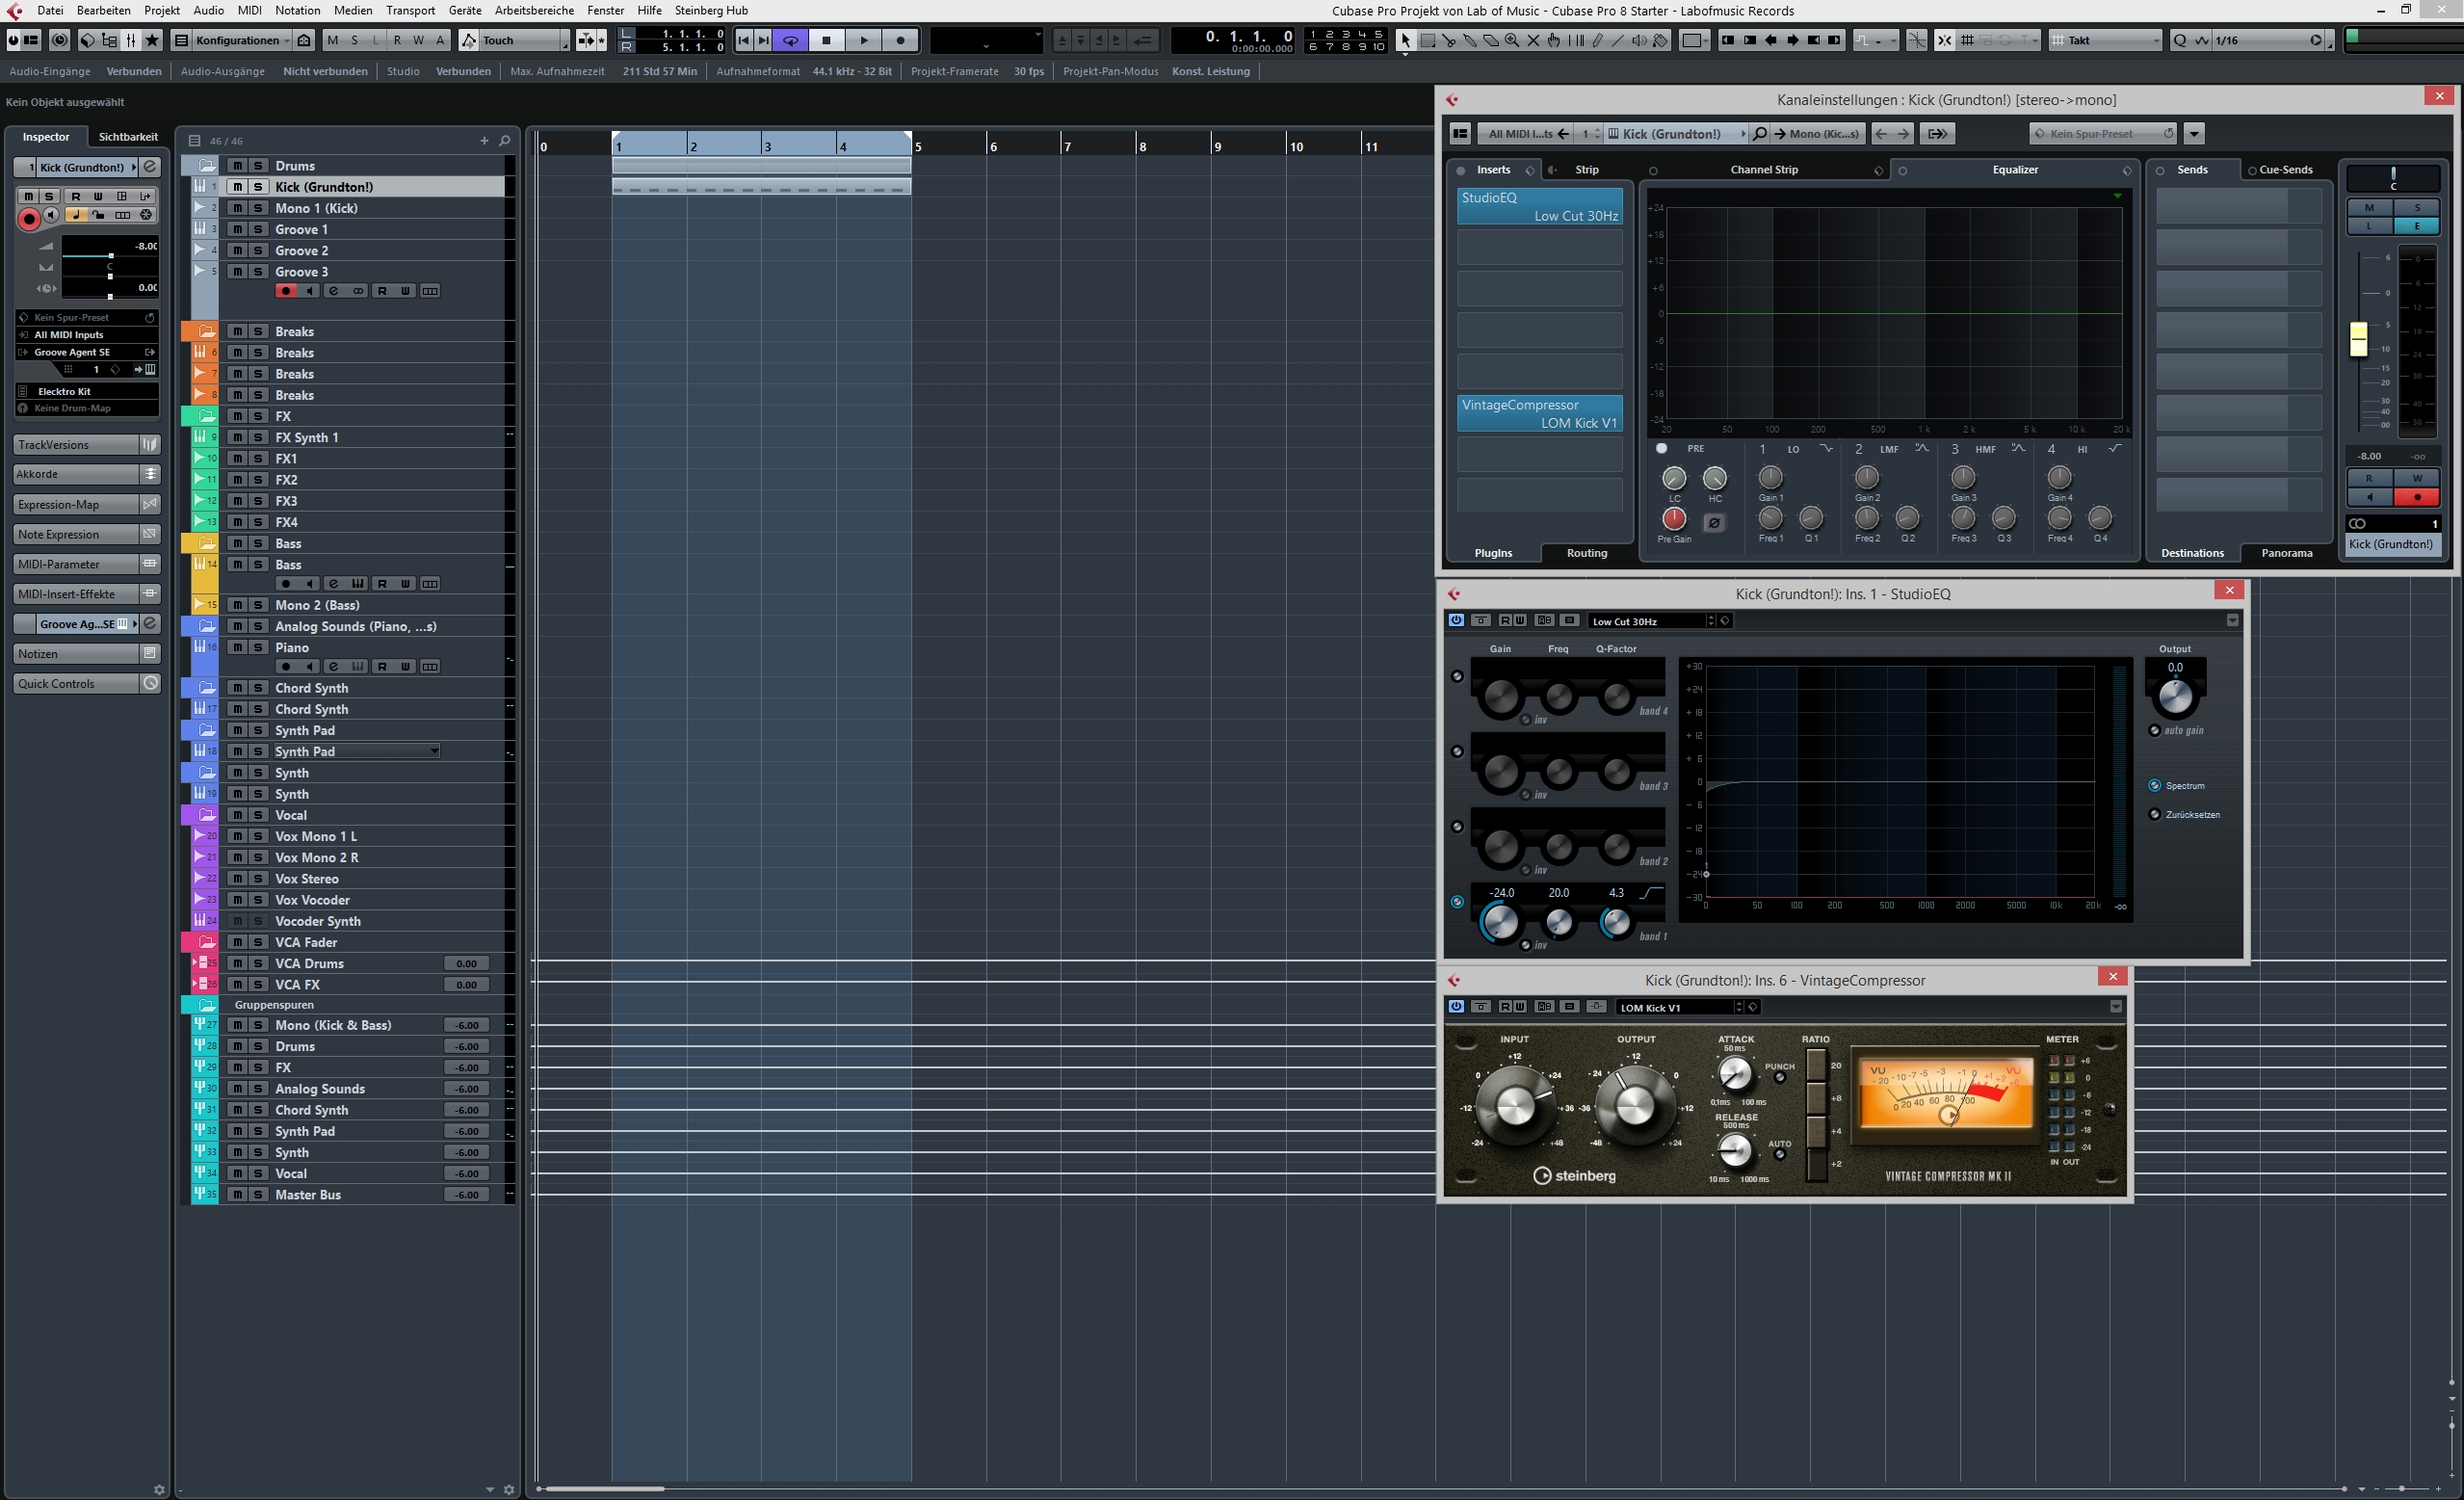Click the StudioEQ Output gain knob
This screenshot has width=2464, height=1500.
tap(2175, 696)
